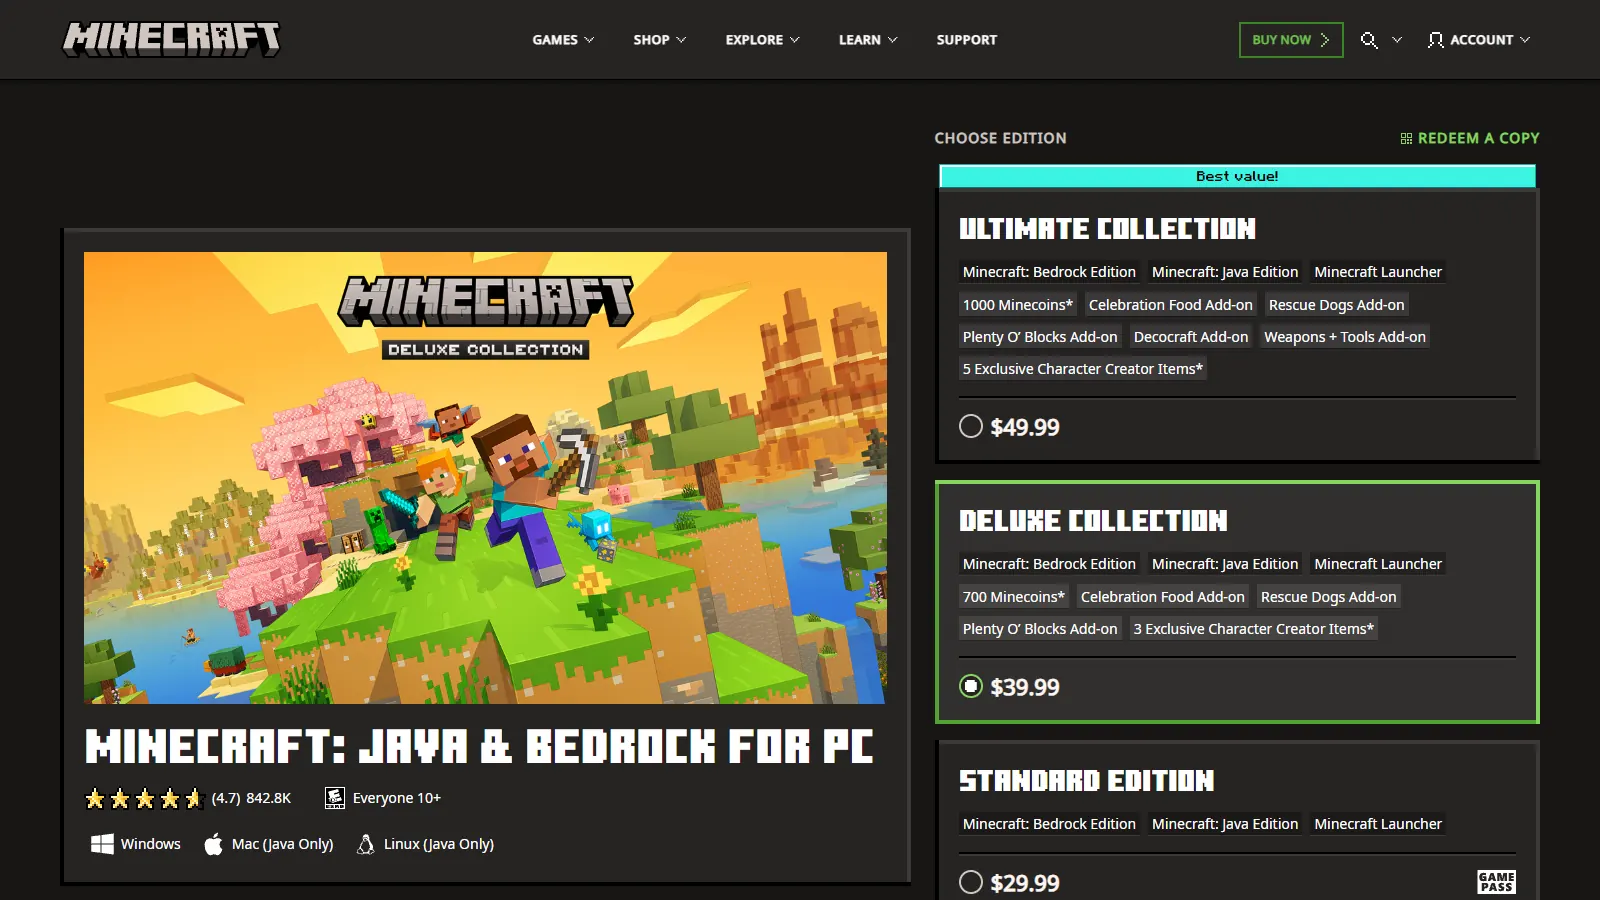Open the Account link
Image resolution: width=1600 pixels, height=900 pixels.
[1481, 40]
